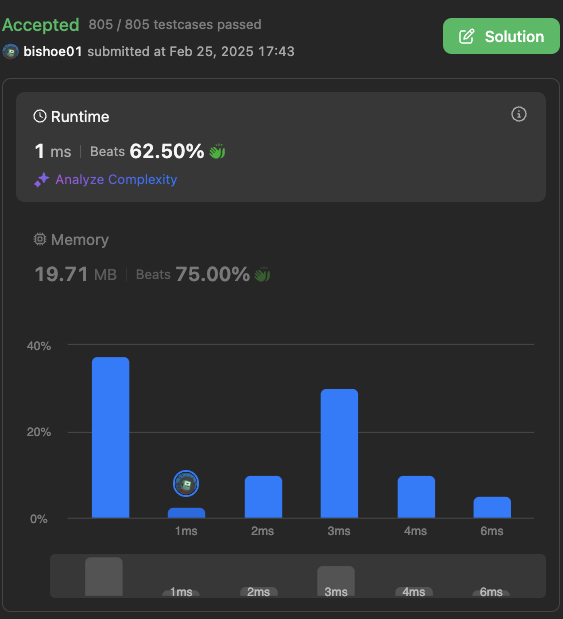Click the first gray block in range minimap
563x619 pixels.
(104, 576)
